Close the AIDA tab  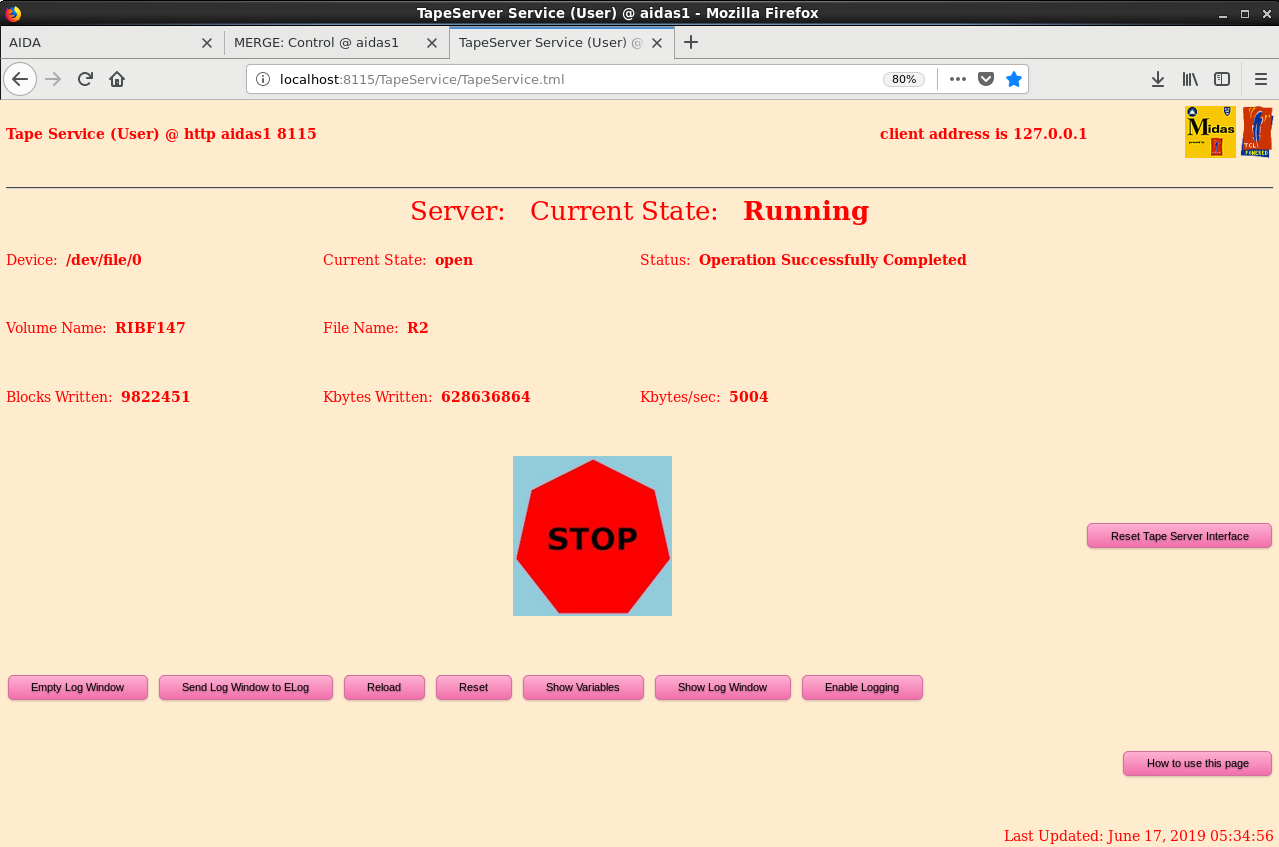[207, 43]
